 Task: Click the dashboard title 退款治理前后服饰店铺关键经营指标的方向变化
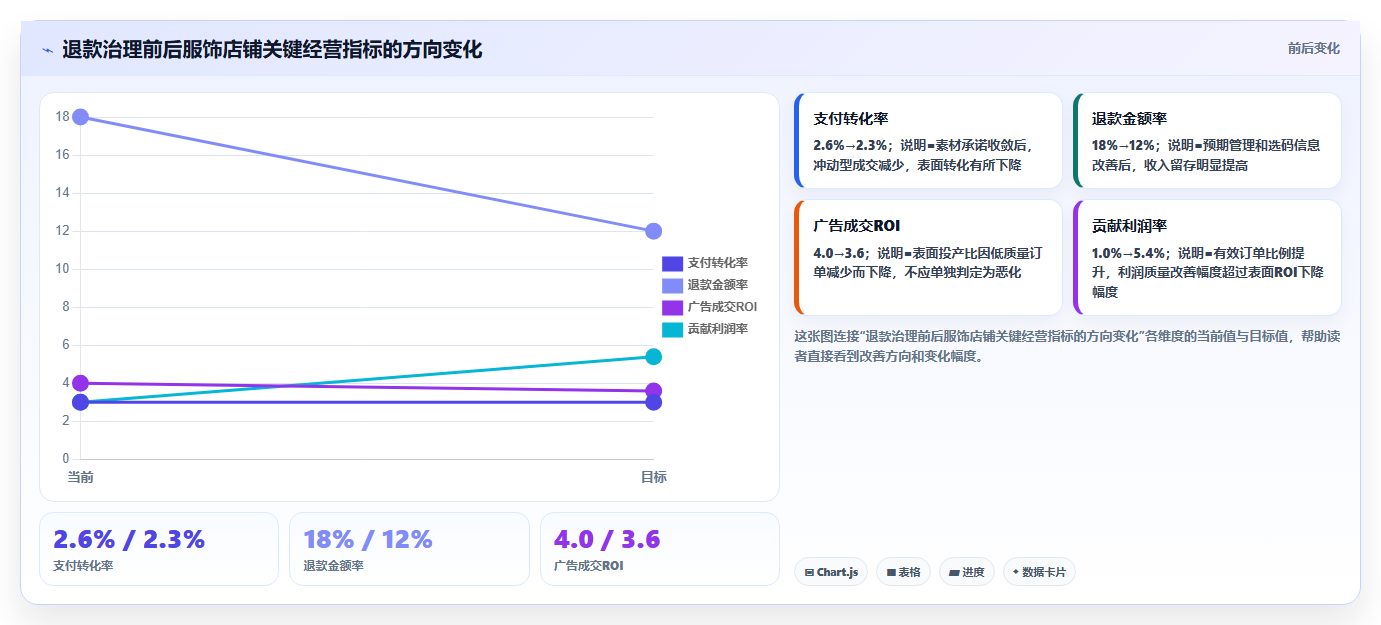272,49
